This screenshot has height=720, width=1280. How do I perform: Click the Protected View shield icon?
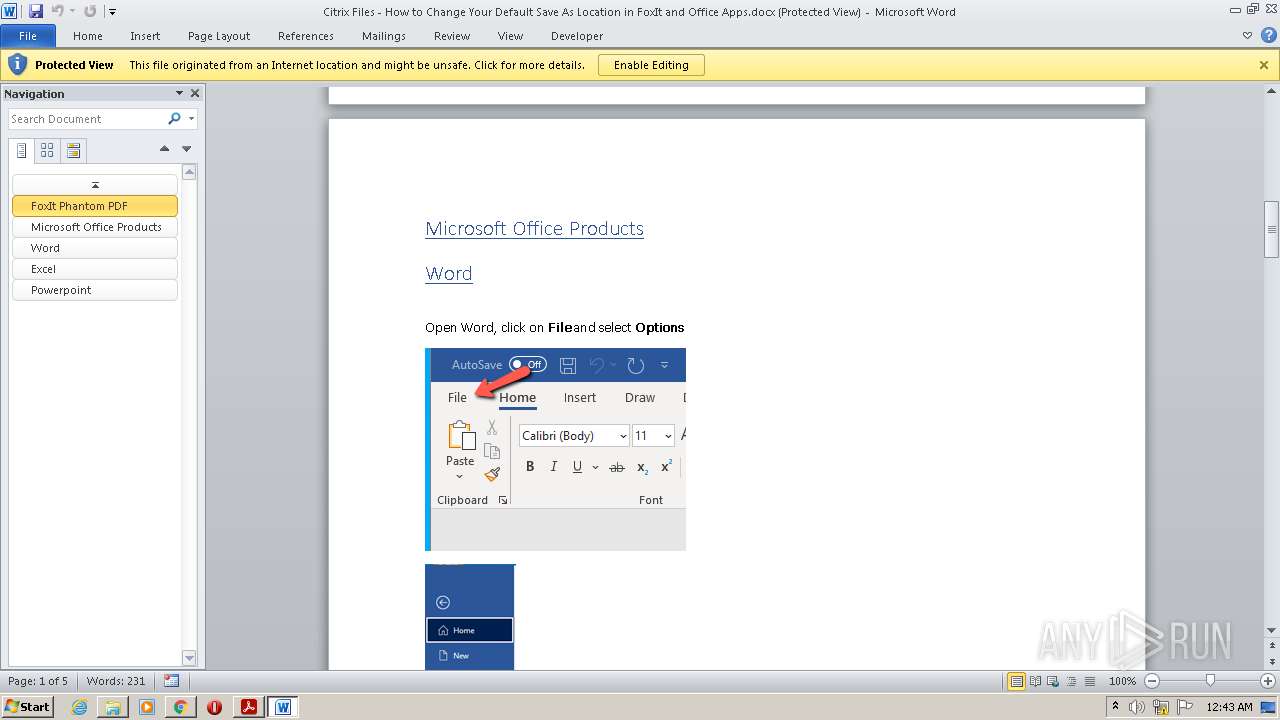(17, 65)
